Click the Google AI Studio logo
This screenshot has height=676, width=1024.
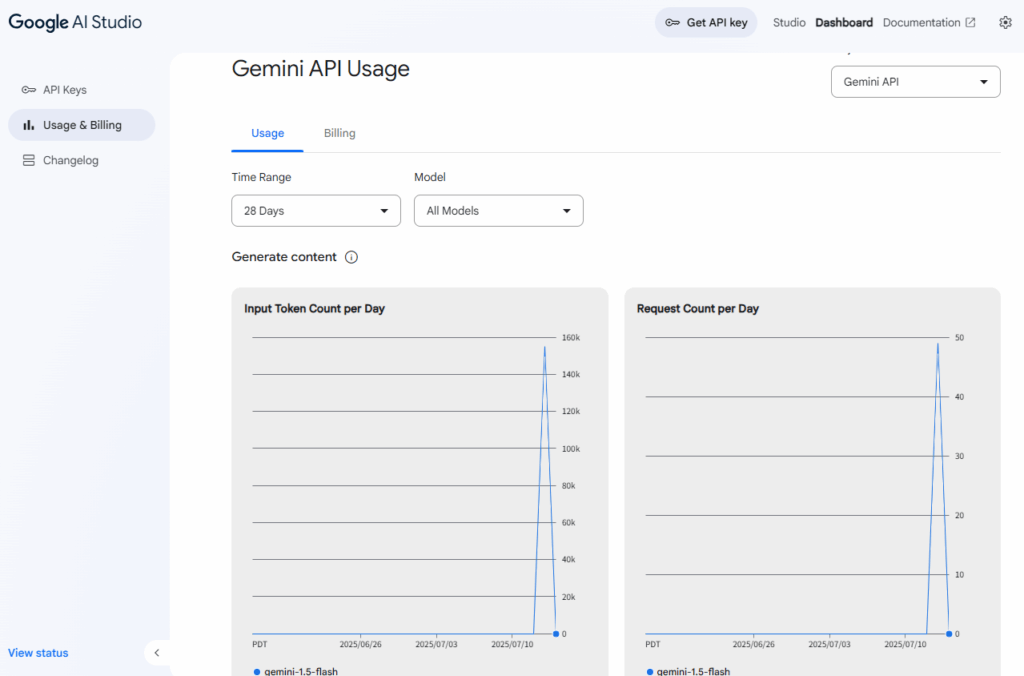(x=75, y=22)
